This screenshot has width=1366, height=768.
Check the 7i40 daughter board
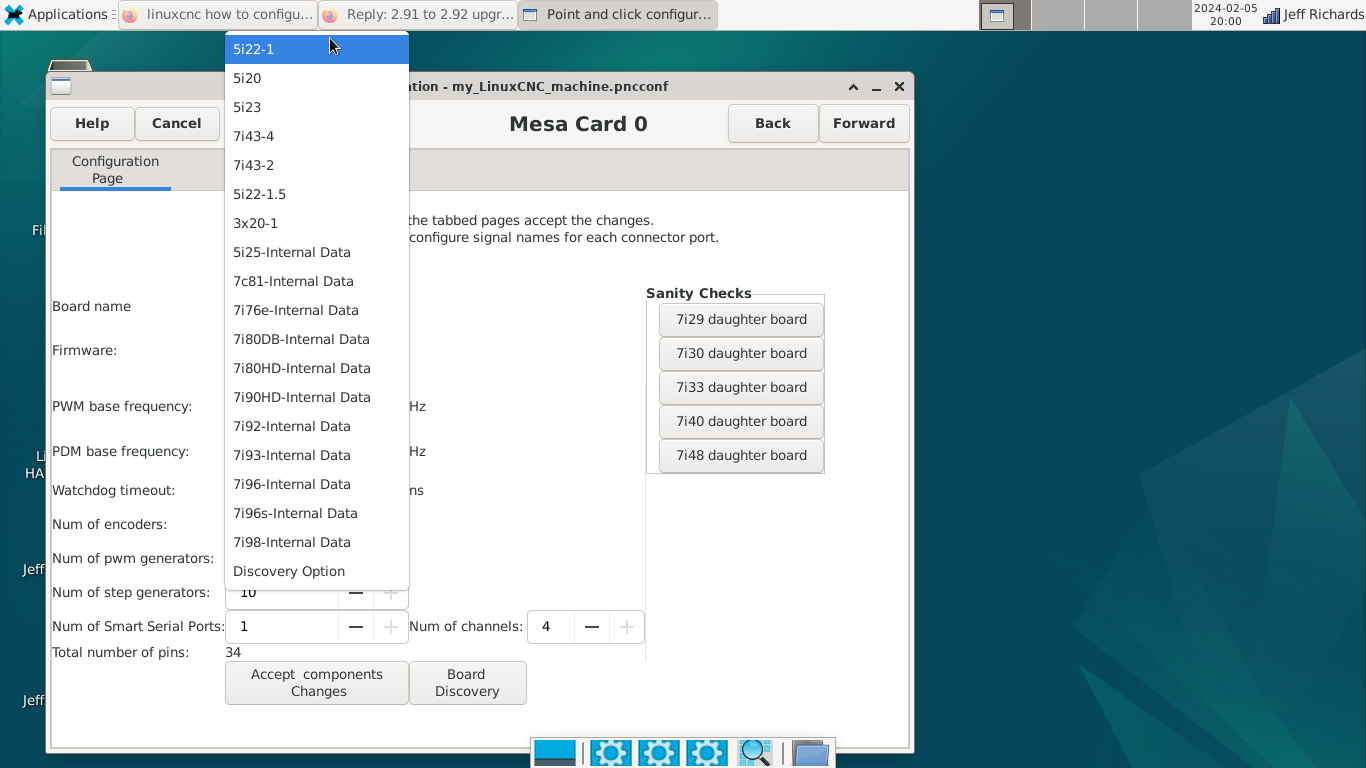[x=741, y=422]
